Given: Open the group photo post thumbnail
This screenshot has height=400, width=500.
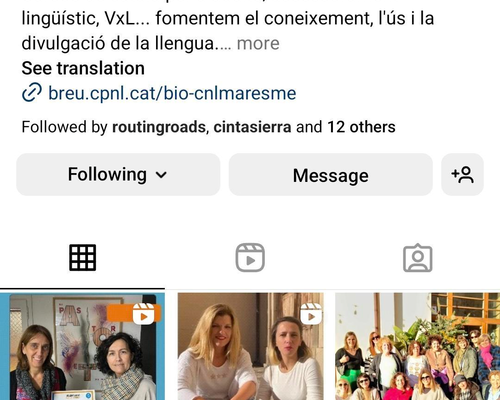Looking at the screenshot, I should click(418, 346).
